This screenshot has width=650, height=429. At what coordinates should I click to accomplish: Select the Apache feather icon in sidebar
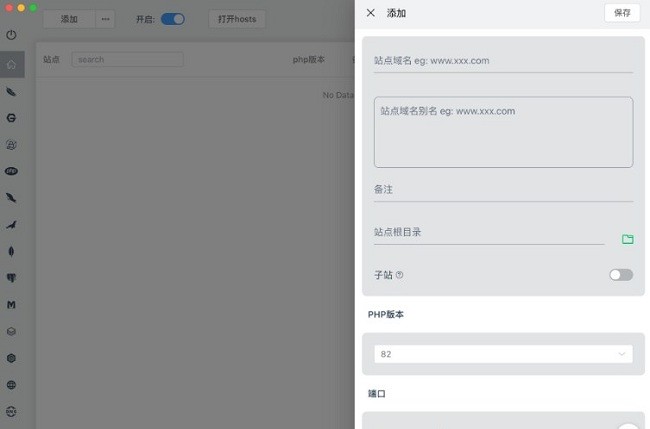coord(11,92)
